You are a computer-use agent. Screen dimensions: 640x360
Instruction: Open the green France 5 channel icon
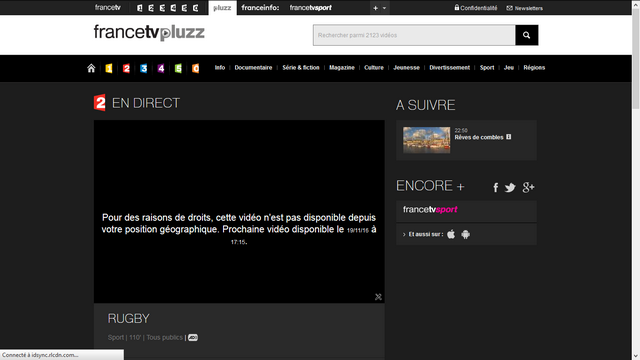tap(178, 68)
